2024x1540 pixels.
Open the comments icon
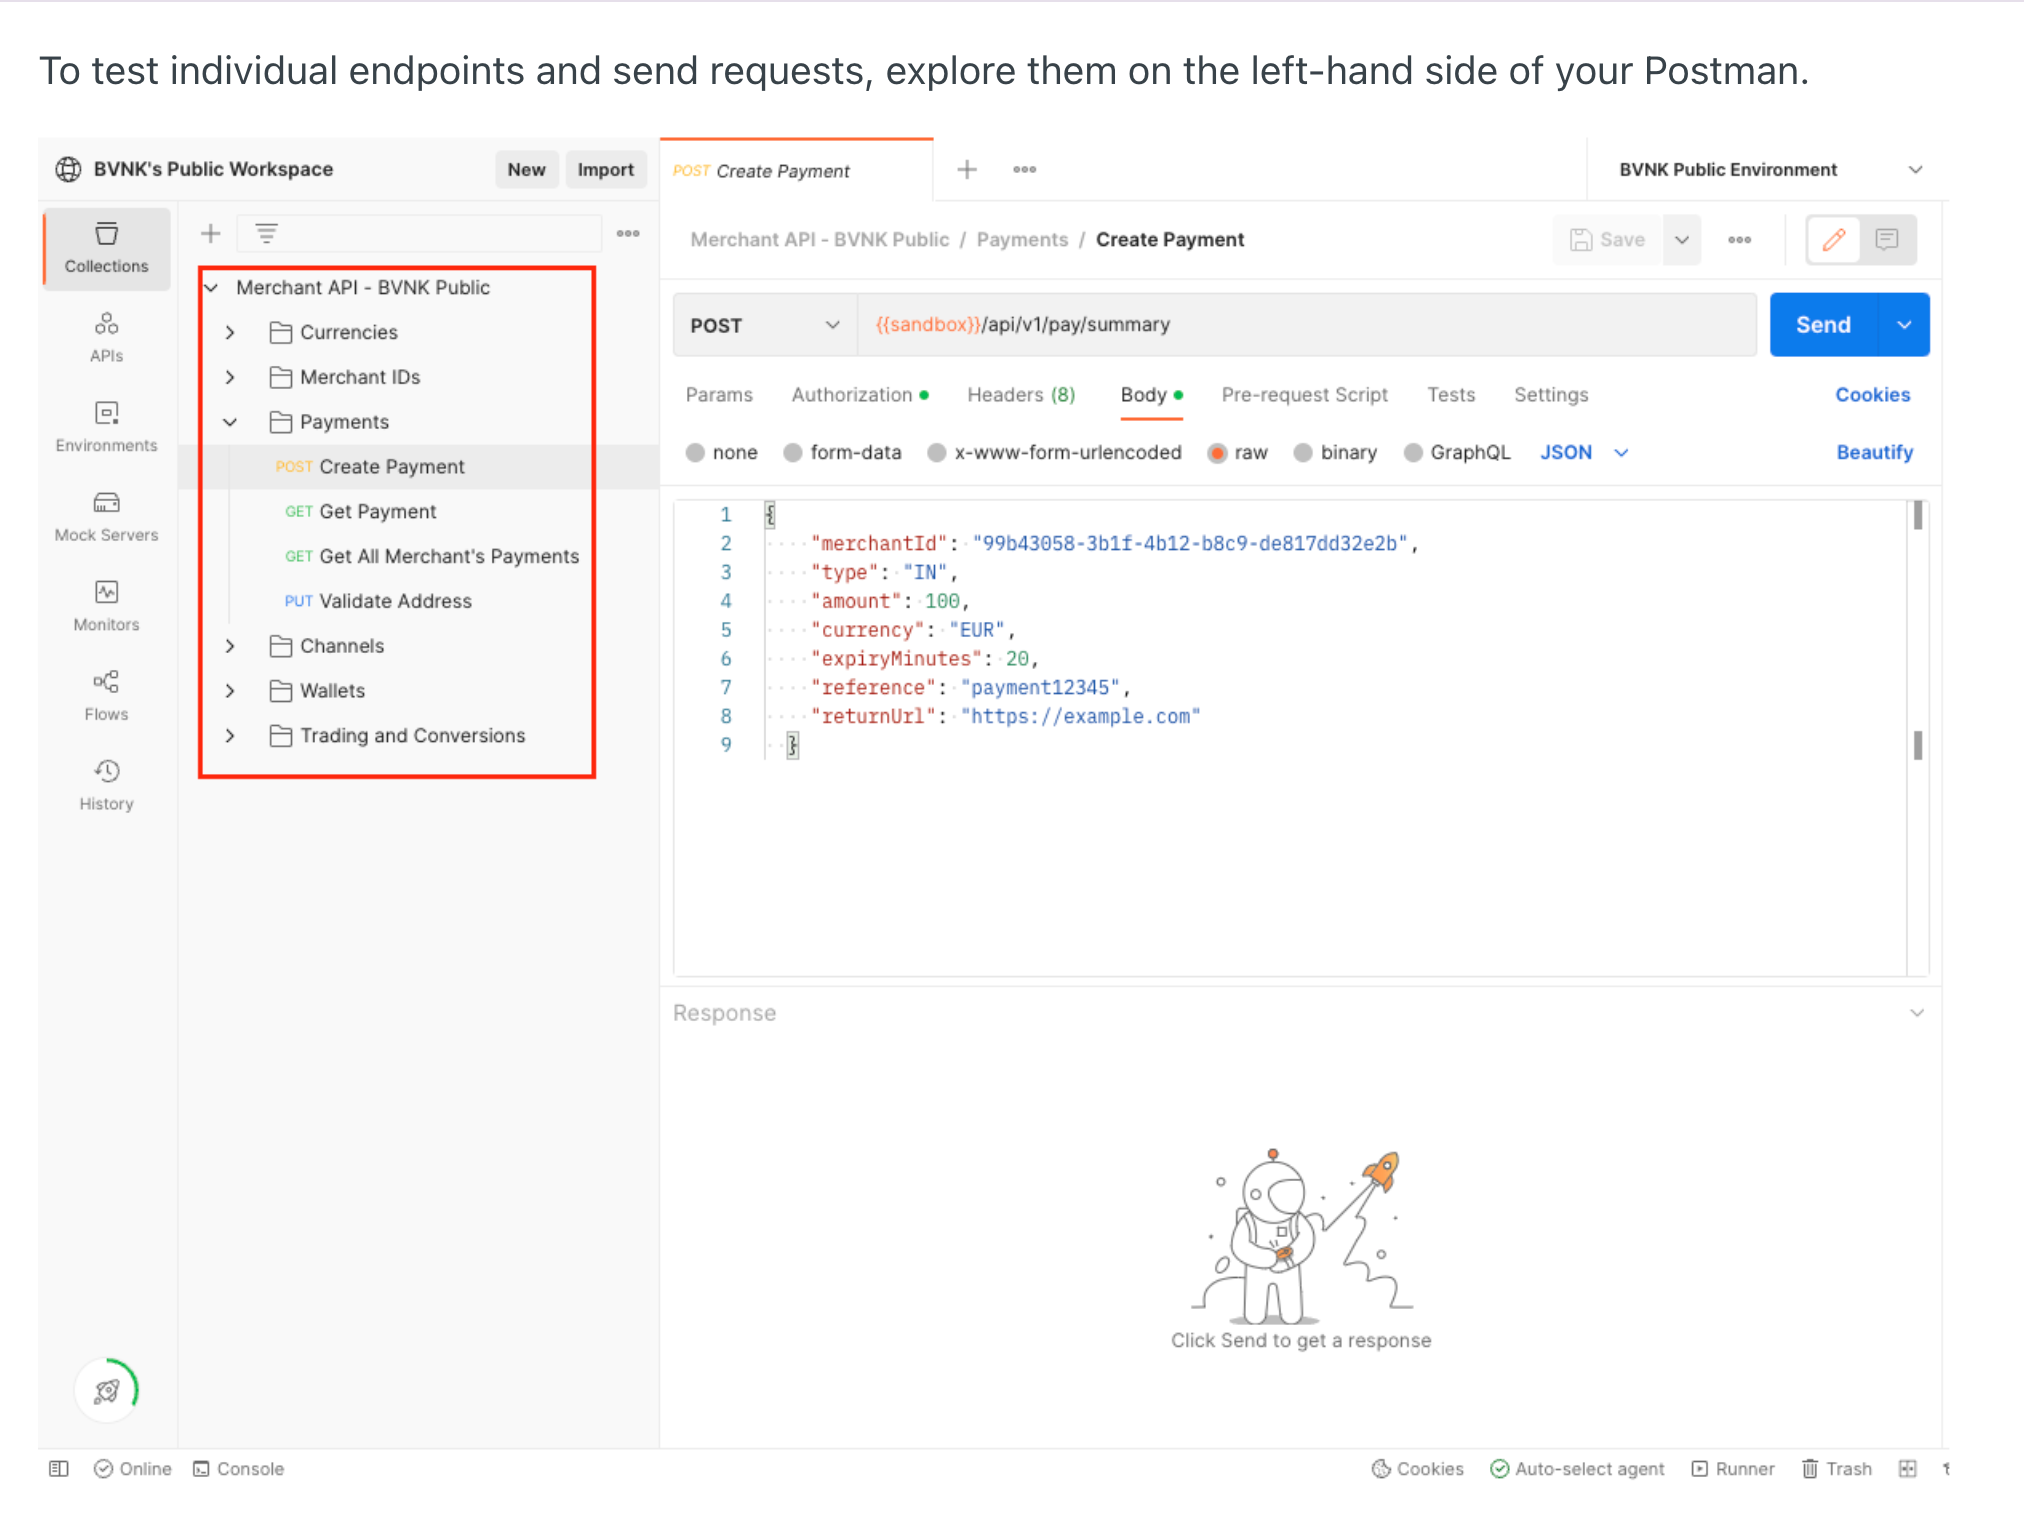[1887, 240]
